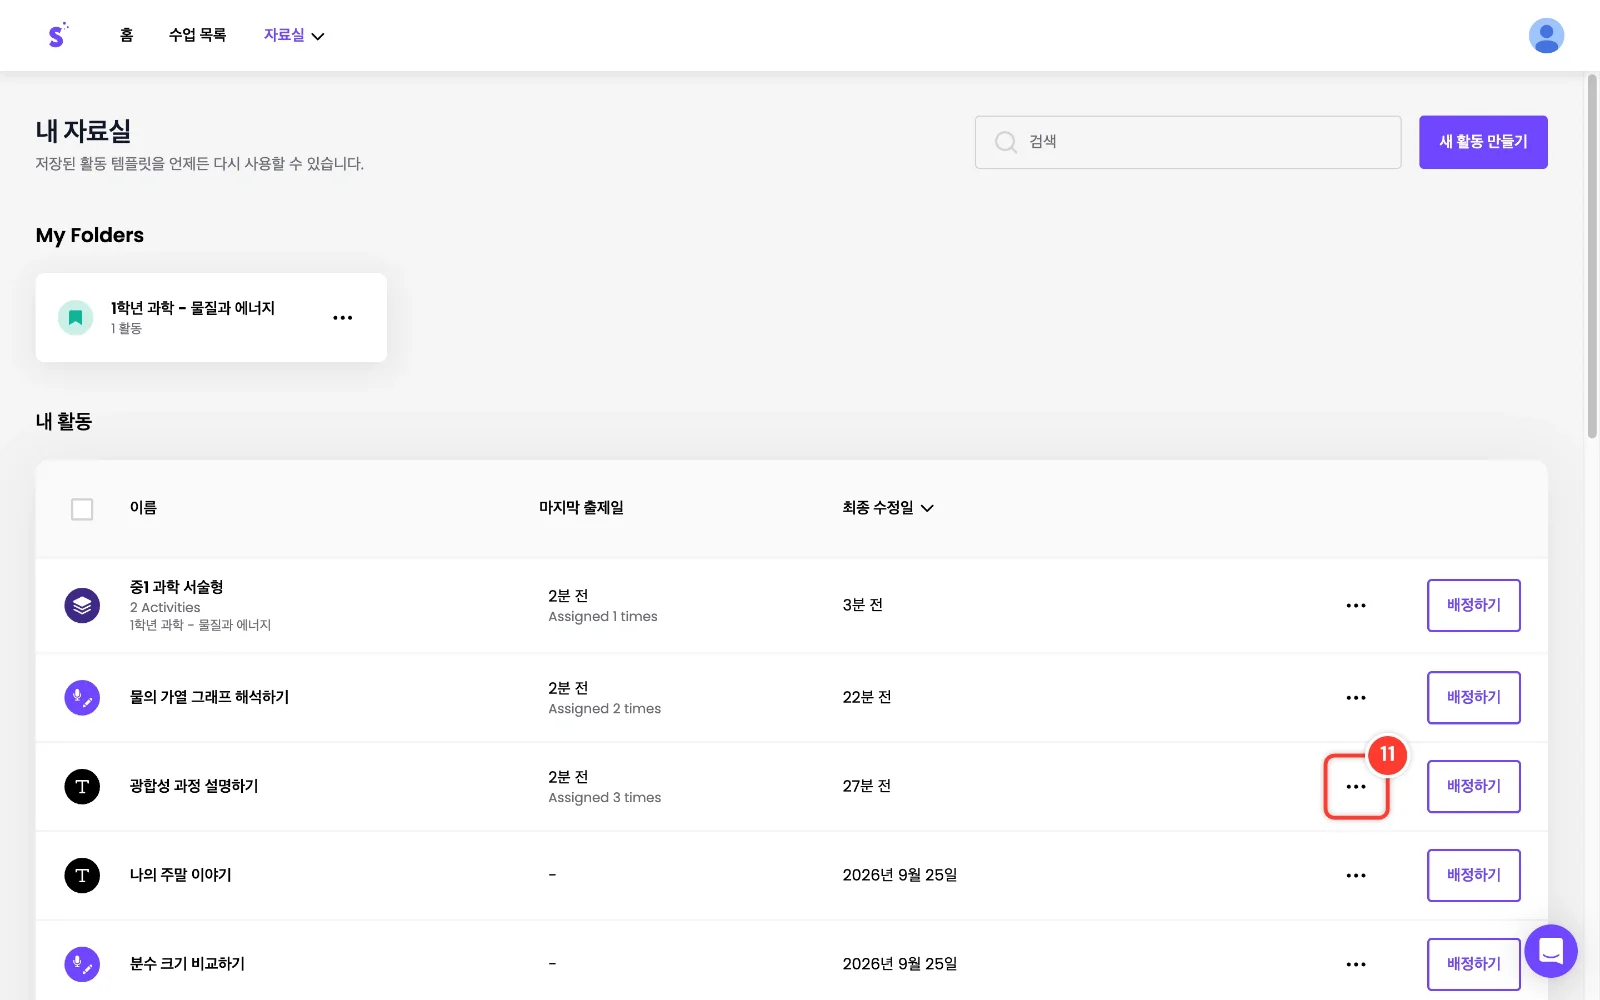The height and width of the screenshot is (1000, 1600).
Task: Click the T icon for 광합성 과정 설명하기
Action: click(82, 786)
